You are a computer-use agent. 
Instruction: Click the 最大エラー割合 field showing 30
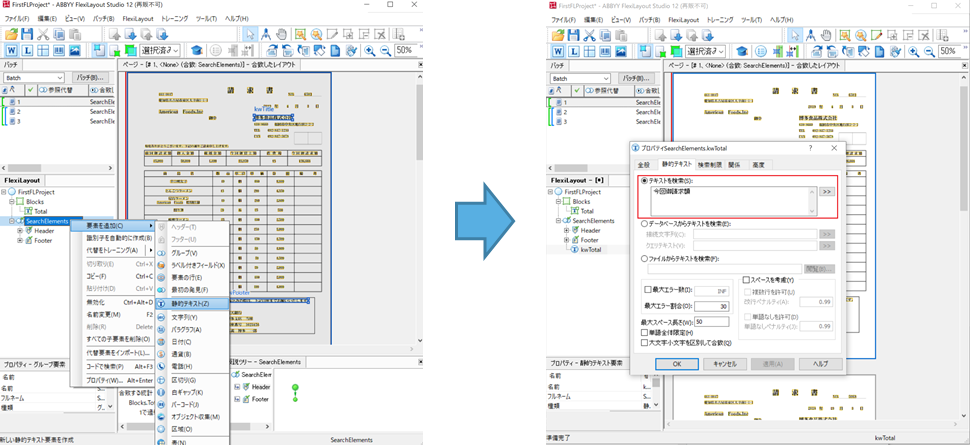(711, 306)
